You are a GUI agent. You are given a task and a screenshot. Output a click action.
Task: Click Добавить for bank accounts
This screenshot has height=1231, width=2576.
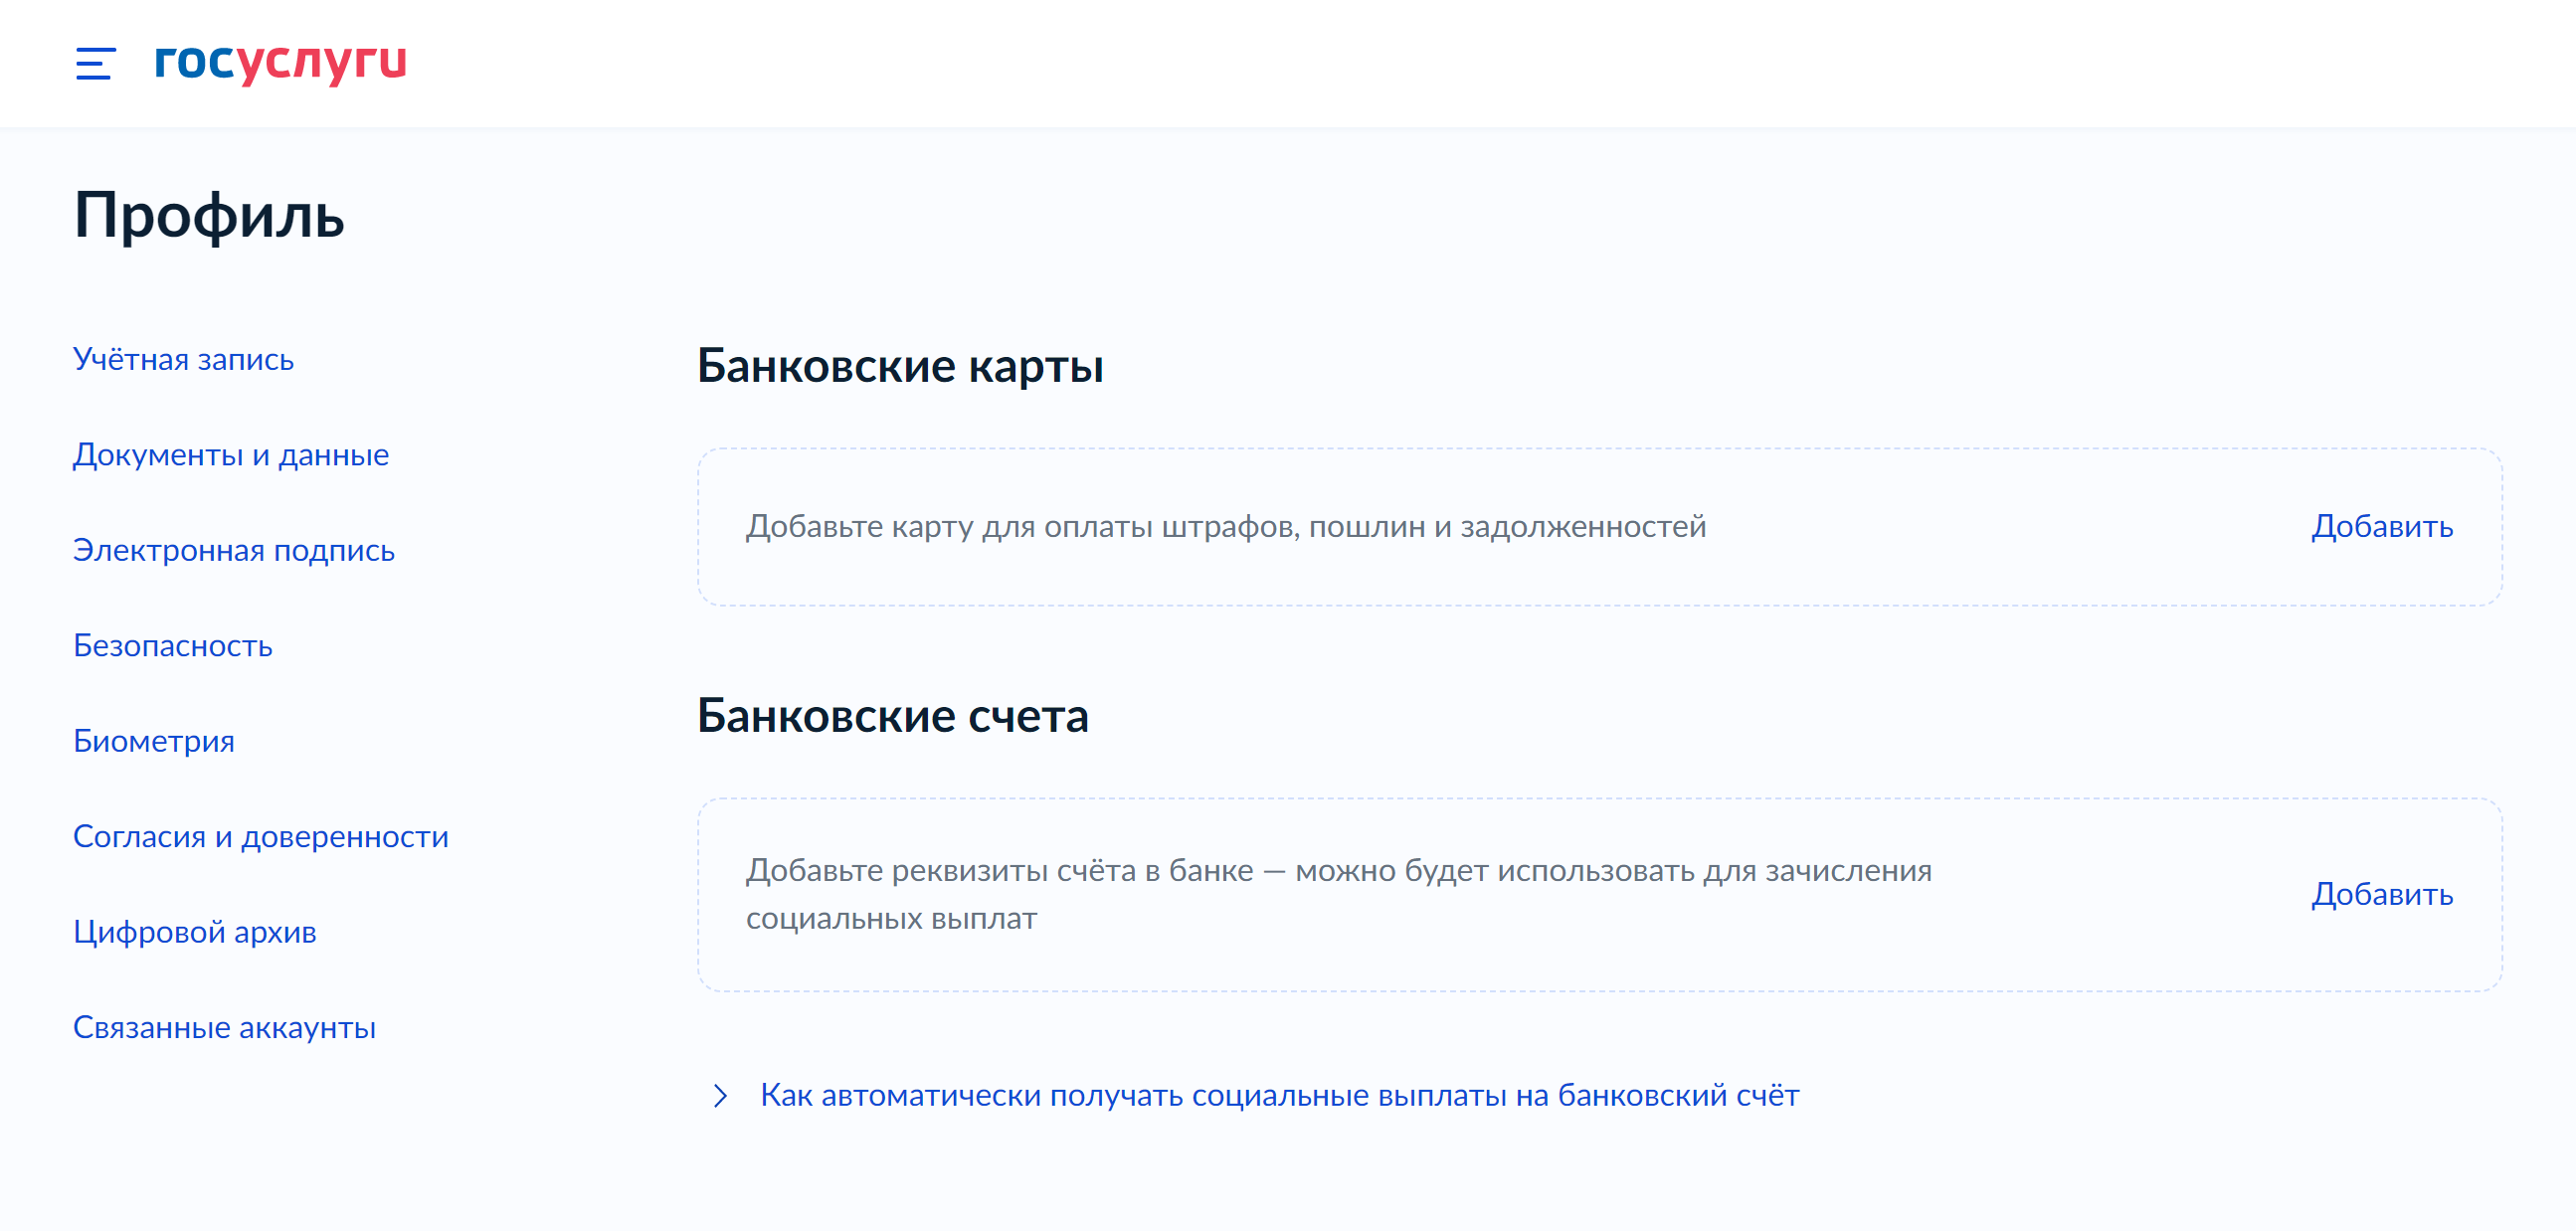click(2382, 894)
